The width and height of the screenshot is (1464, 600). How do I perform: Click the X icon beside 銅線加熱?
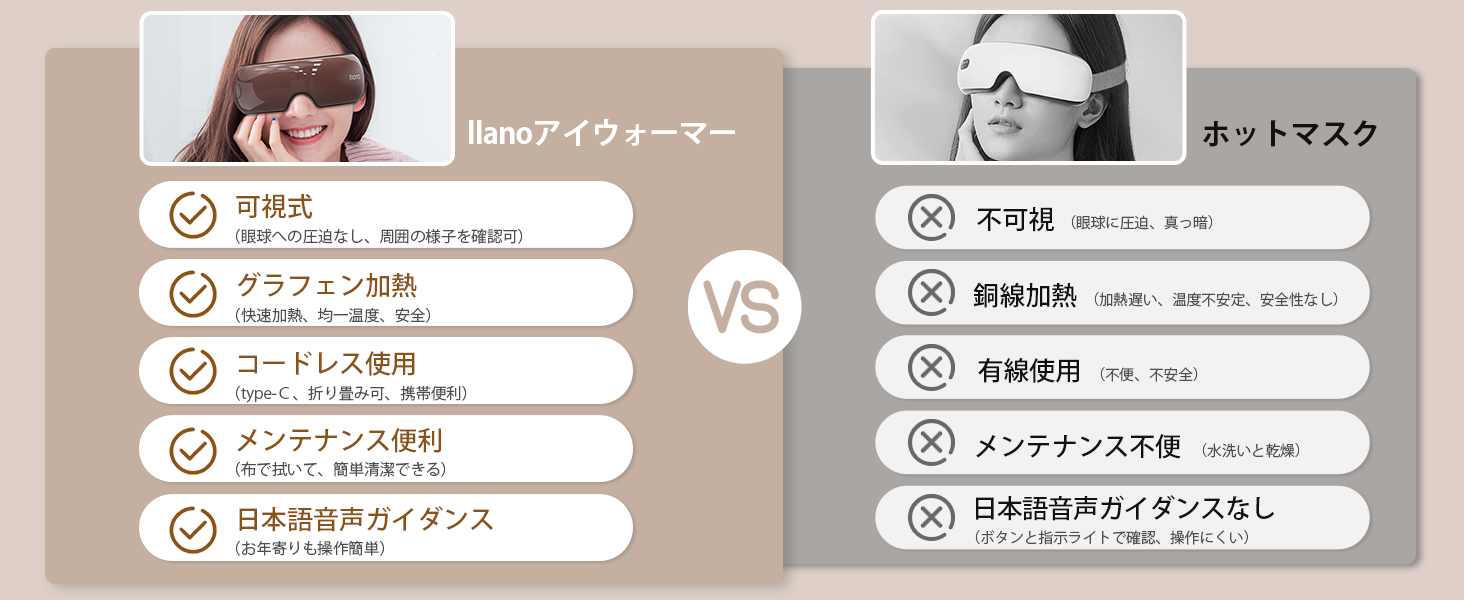coord(930,292)
